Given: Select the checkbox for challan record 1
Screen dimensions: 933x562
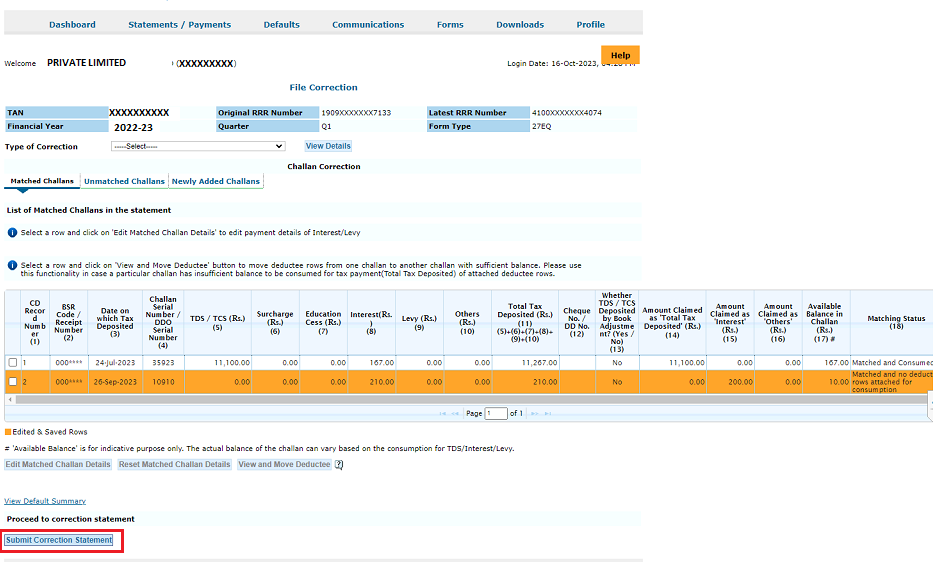Looking at the screenshot, I should click(13, 362).
